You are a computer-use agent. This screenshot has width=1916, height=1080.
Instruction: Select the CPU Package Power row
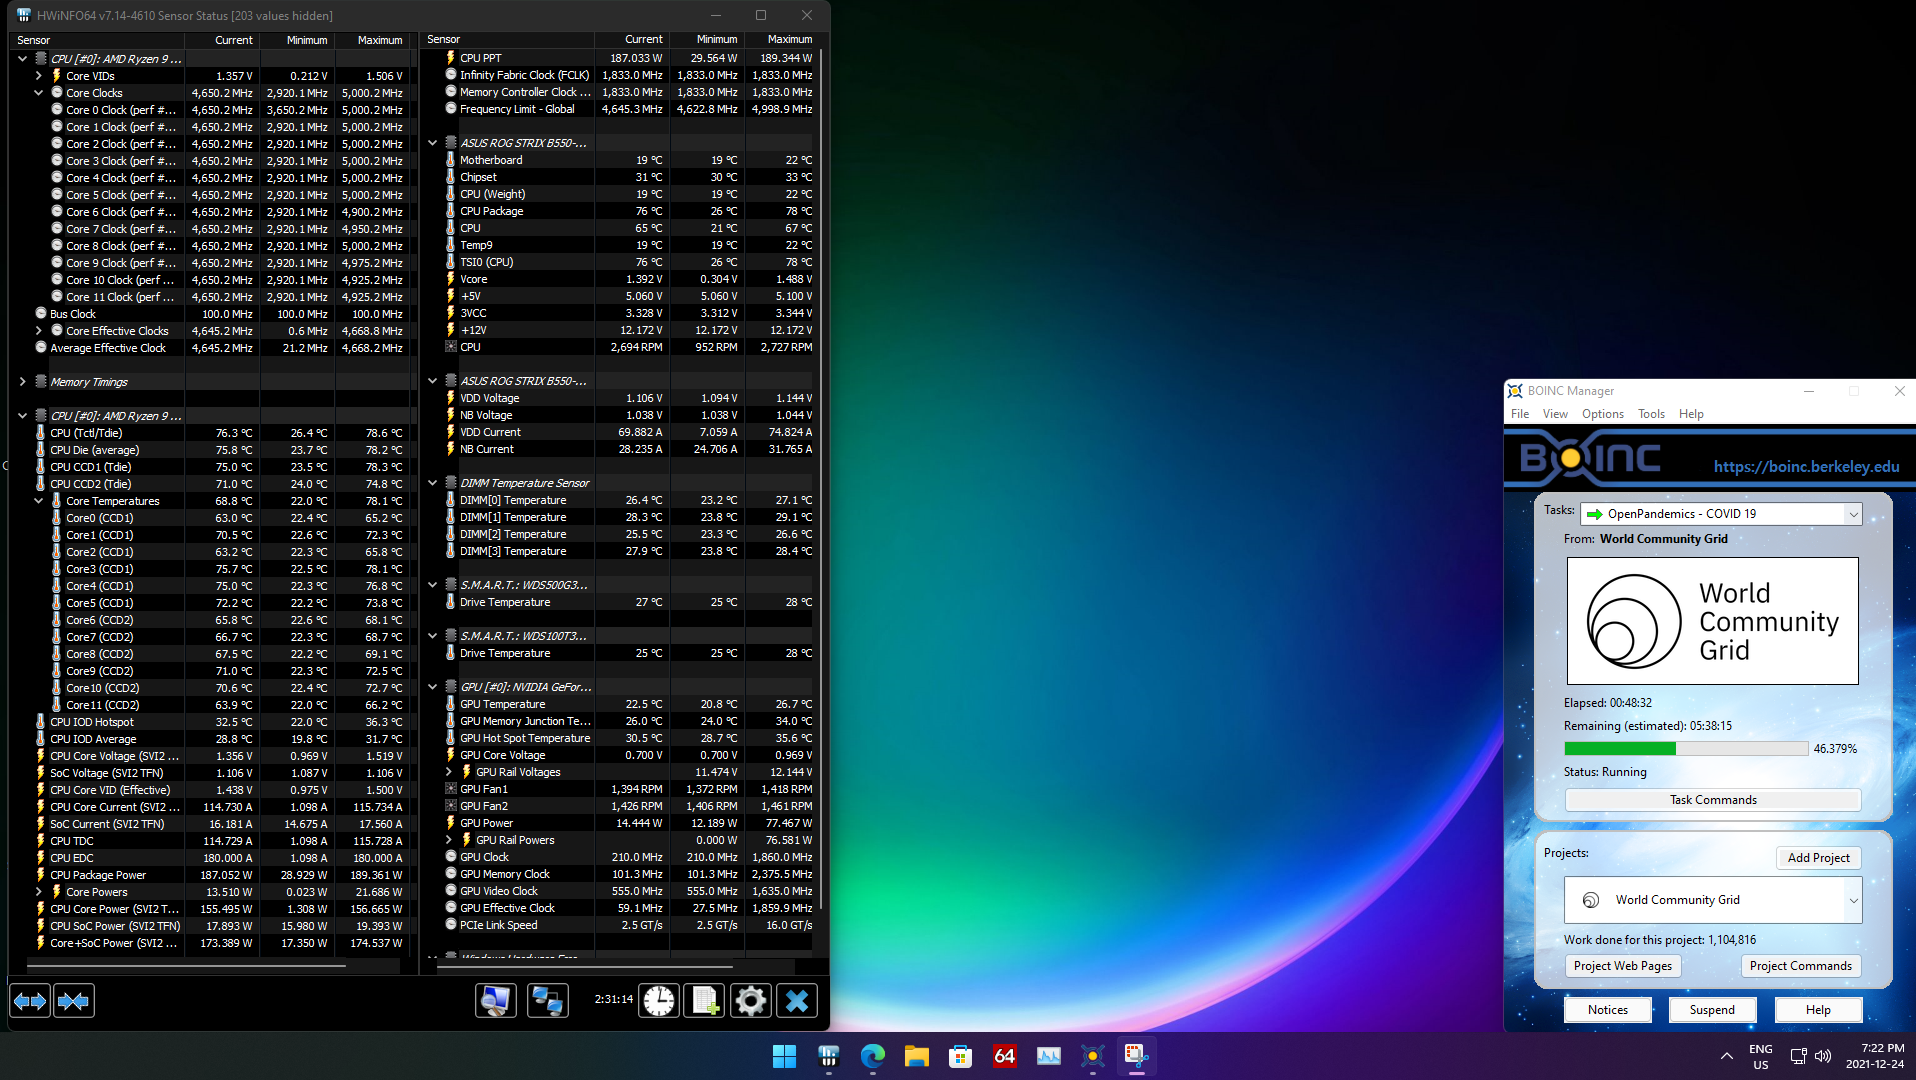point(210,875)
